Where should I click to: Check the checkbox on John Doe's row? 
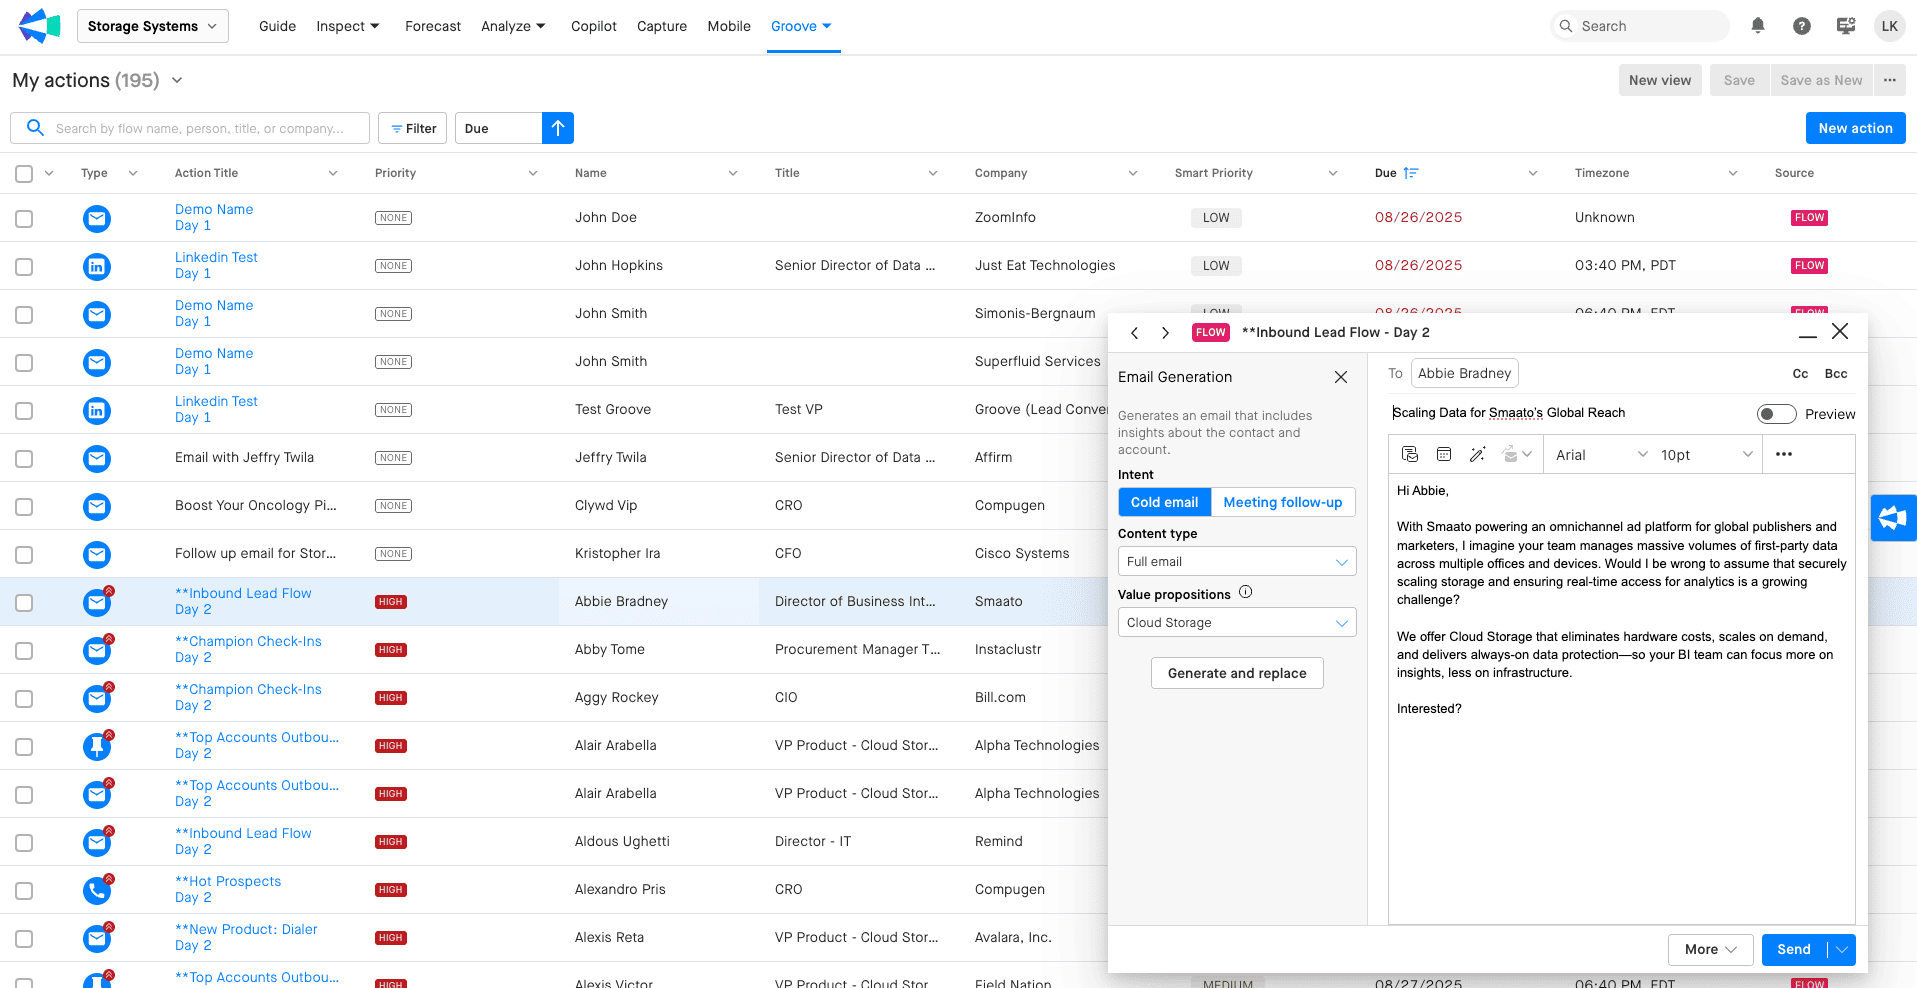click(x=24, y=218)
